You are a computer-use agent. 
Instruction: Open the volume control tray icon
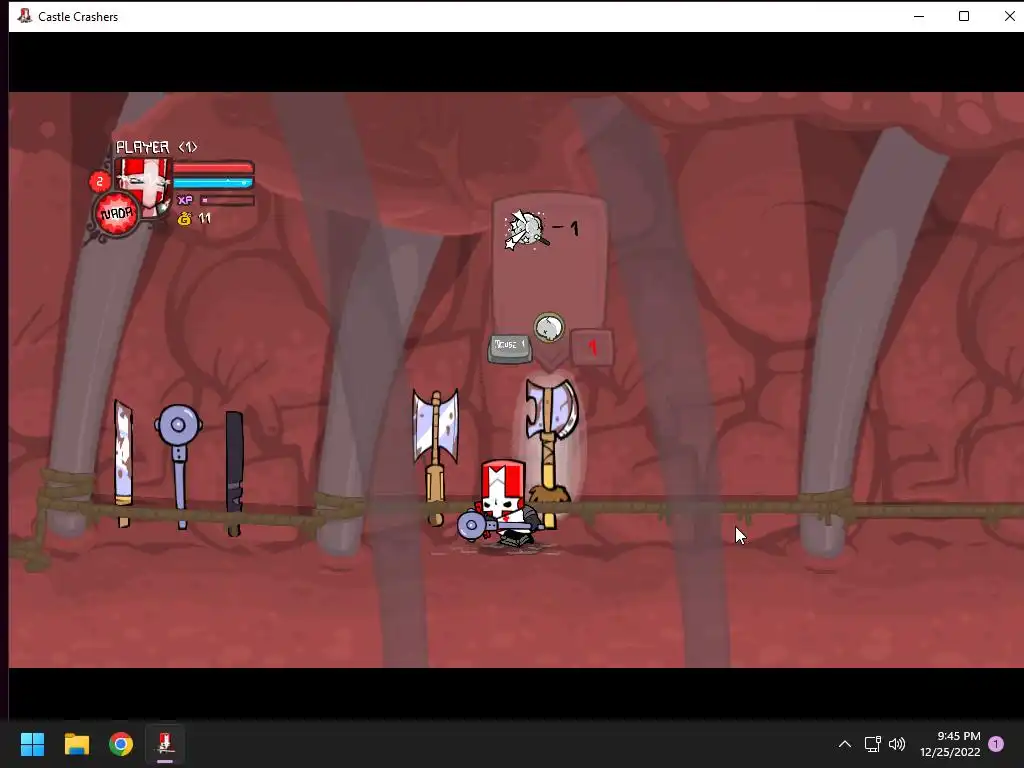coord(897,744)
